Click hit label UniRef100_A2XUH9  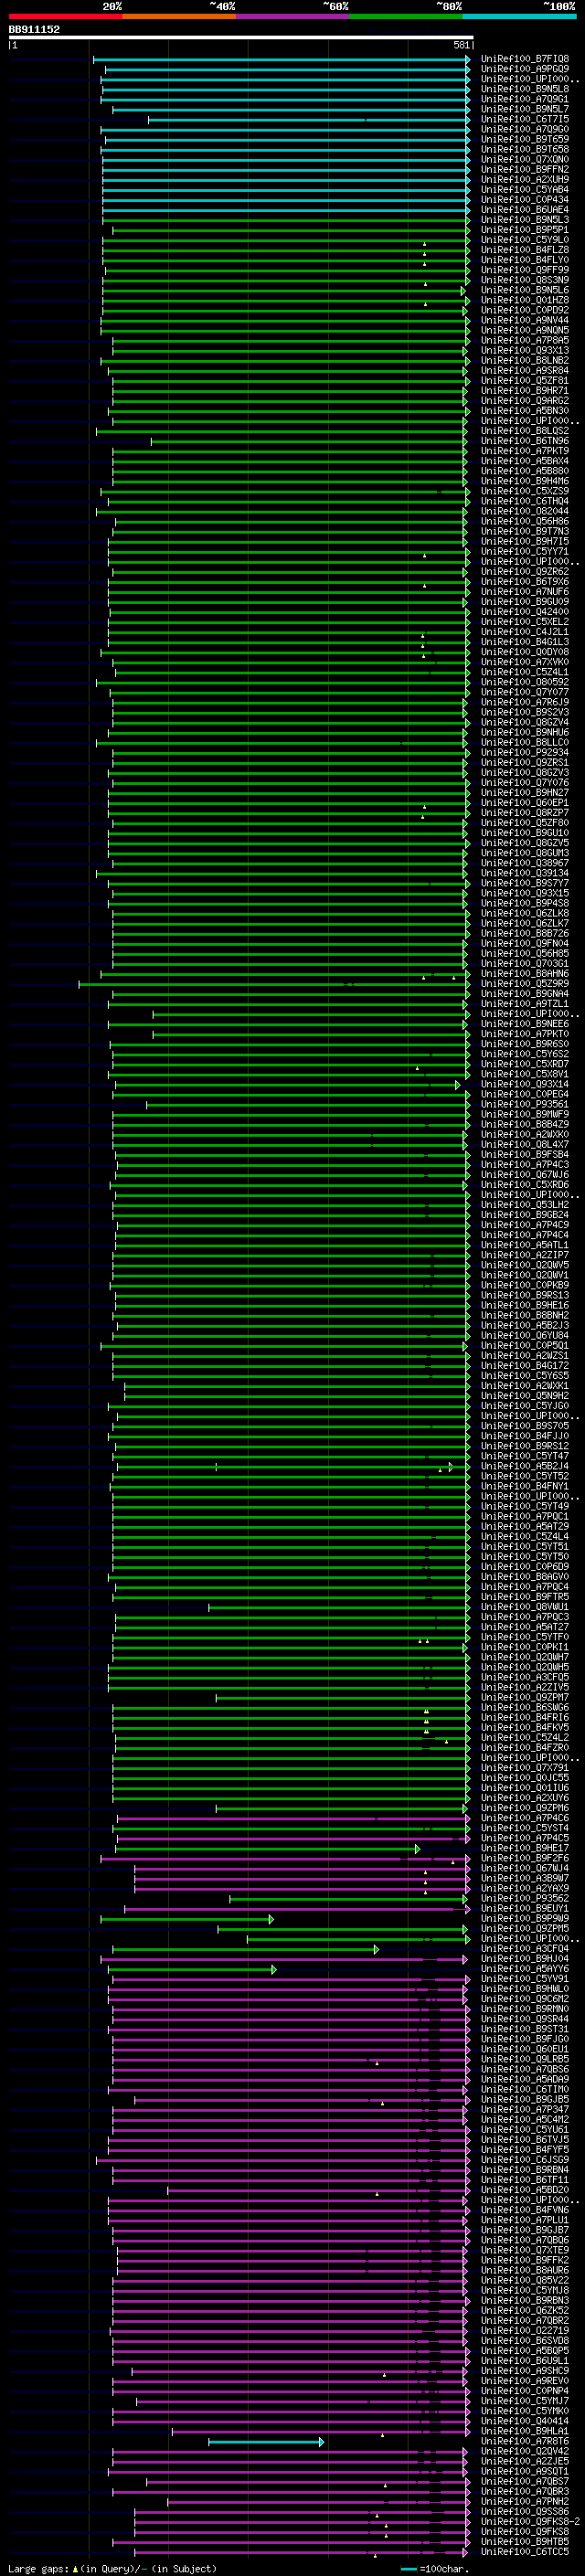coord(525,179)
